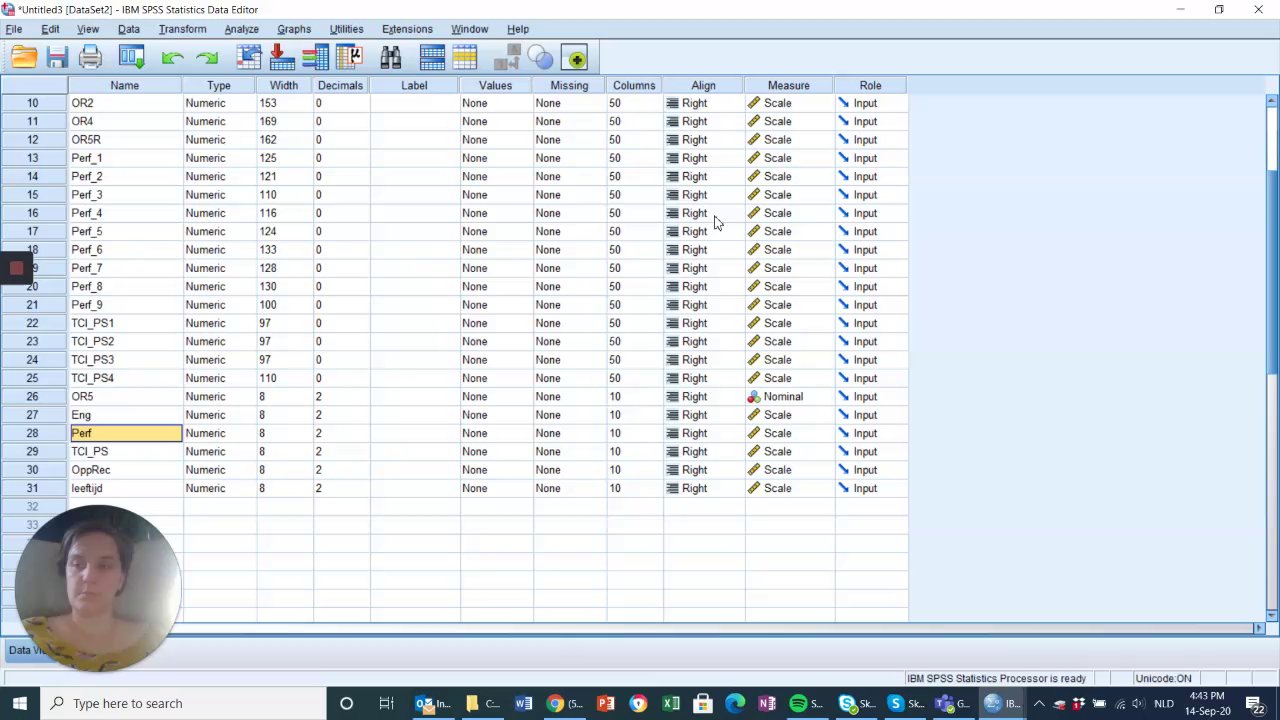Viewport: 1280px width, 720px height.
Task: Click the overlapping circles toolbar icon
Action: (x=540, y=58)
